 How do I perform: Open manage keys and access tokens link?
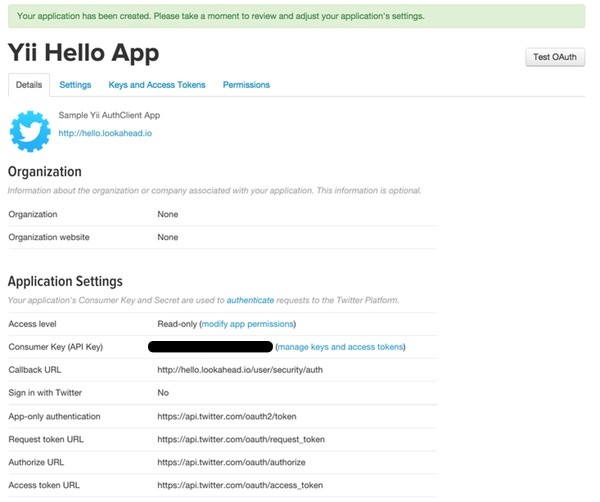[x=341, y=347]
